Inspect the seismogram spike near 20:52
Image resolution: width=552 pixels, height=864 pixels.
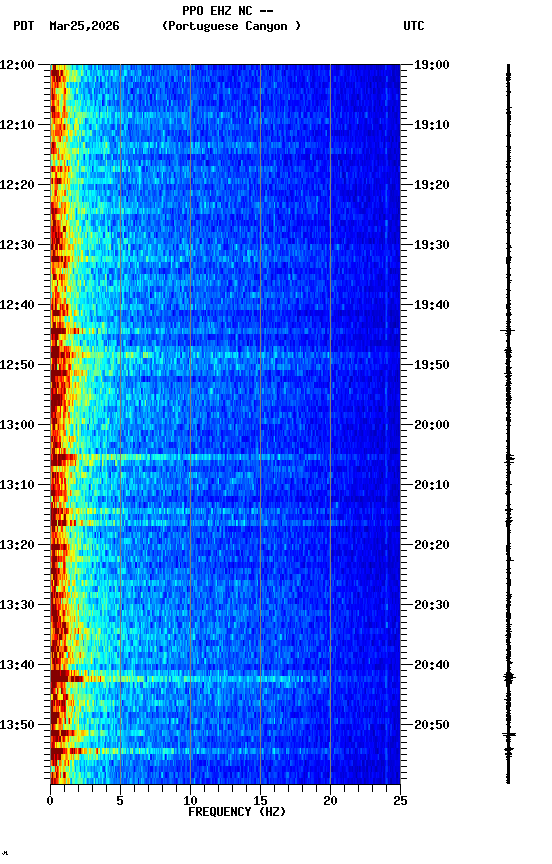point(508,735)
